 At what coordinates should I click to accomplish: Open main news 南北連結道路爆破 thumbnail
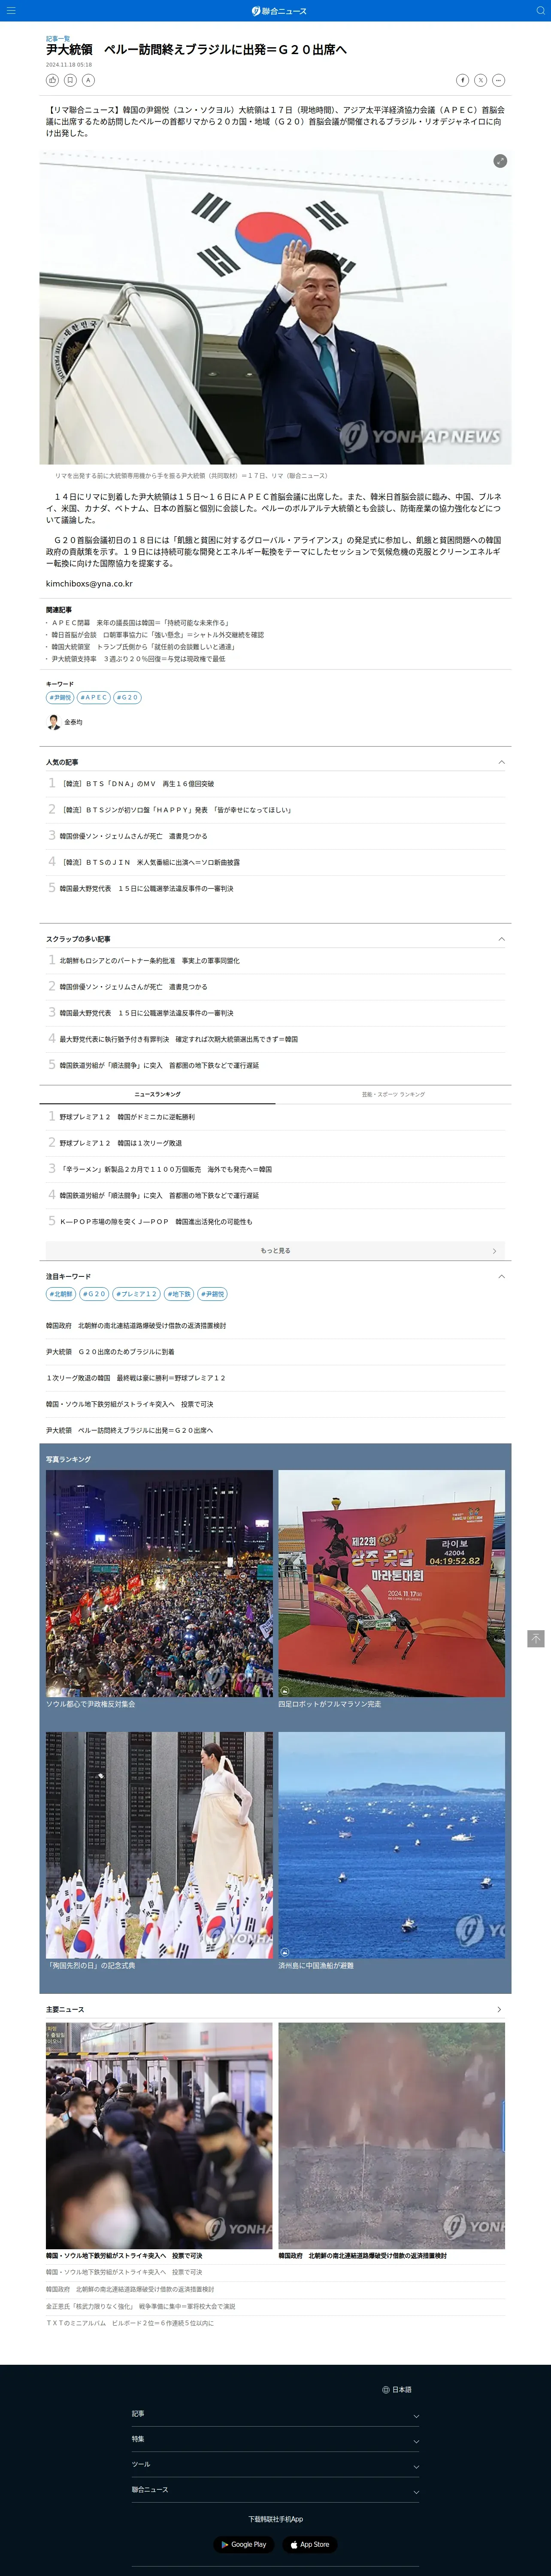point(391,2136)
